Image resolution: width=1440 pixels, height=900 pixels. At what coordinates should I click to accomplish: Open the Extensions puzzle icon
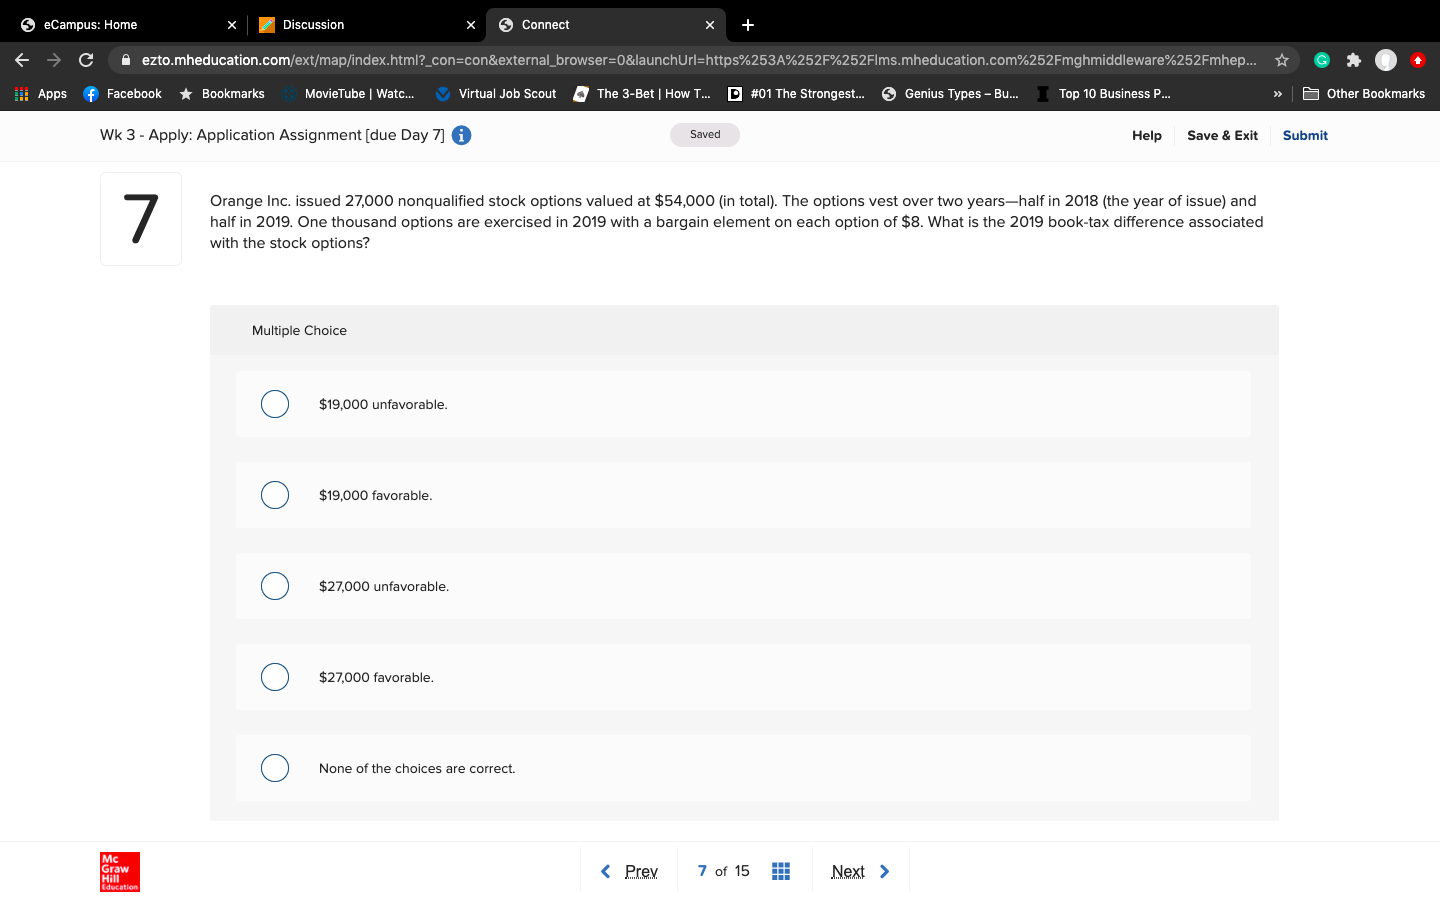pyautogui.click(x=1354, y=60)
